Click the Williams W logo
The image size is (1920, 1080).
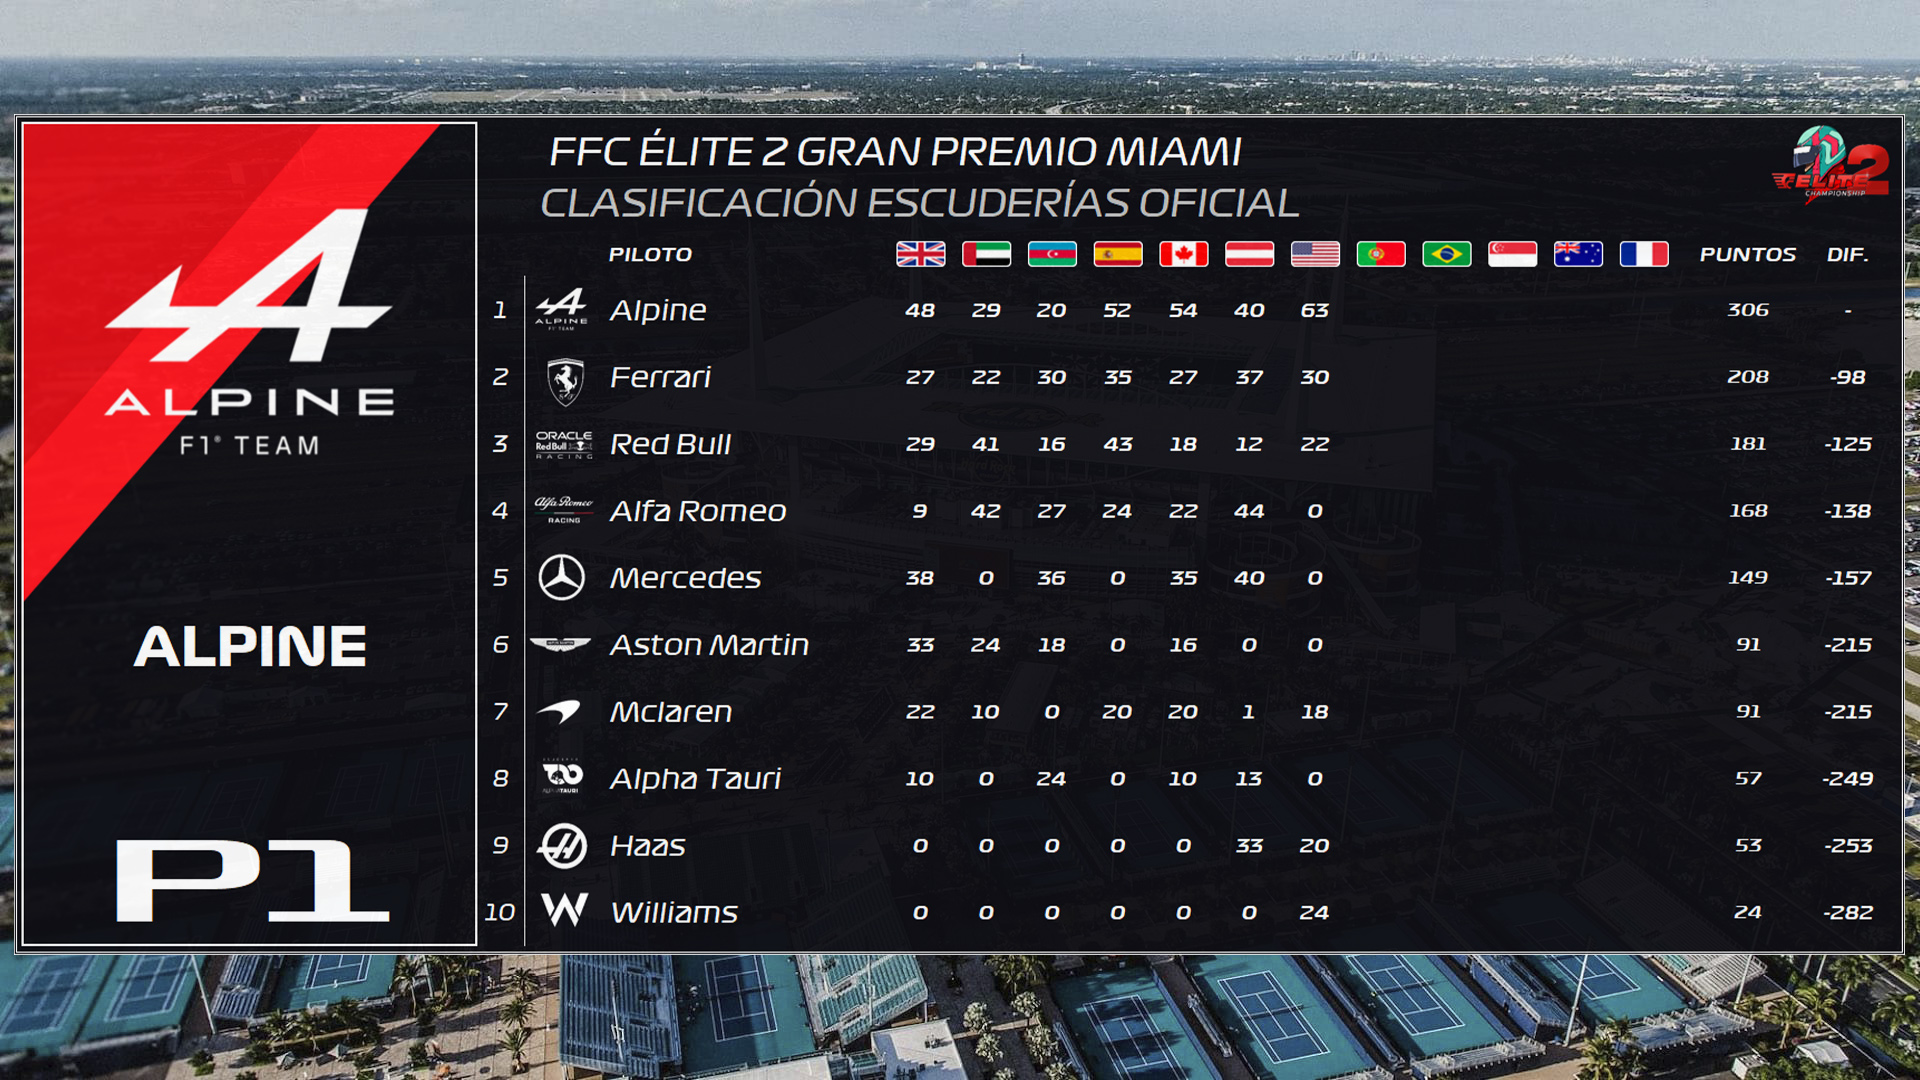(564, 909)
